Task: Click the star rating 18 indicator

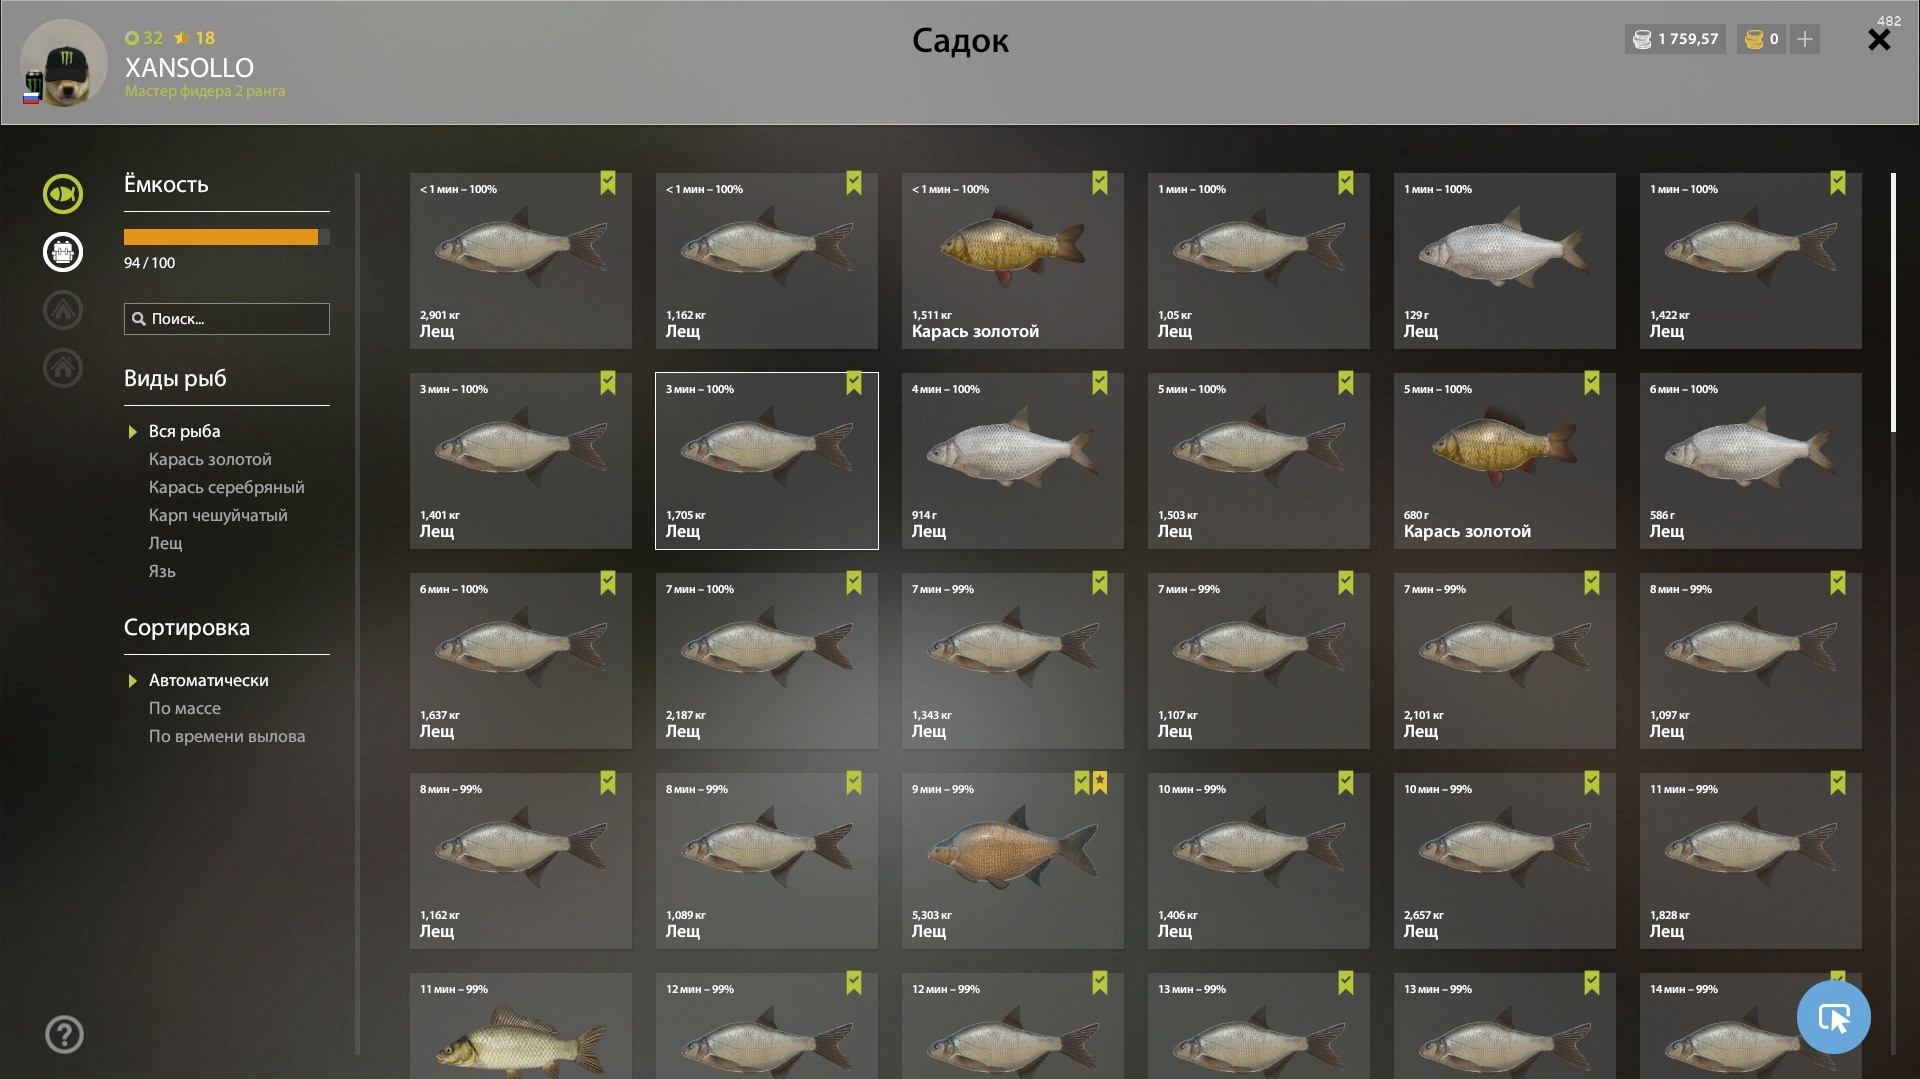Action: [195, 38]
